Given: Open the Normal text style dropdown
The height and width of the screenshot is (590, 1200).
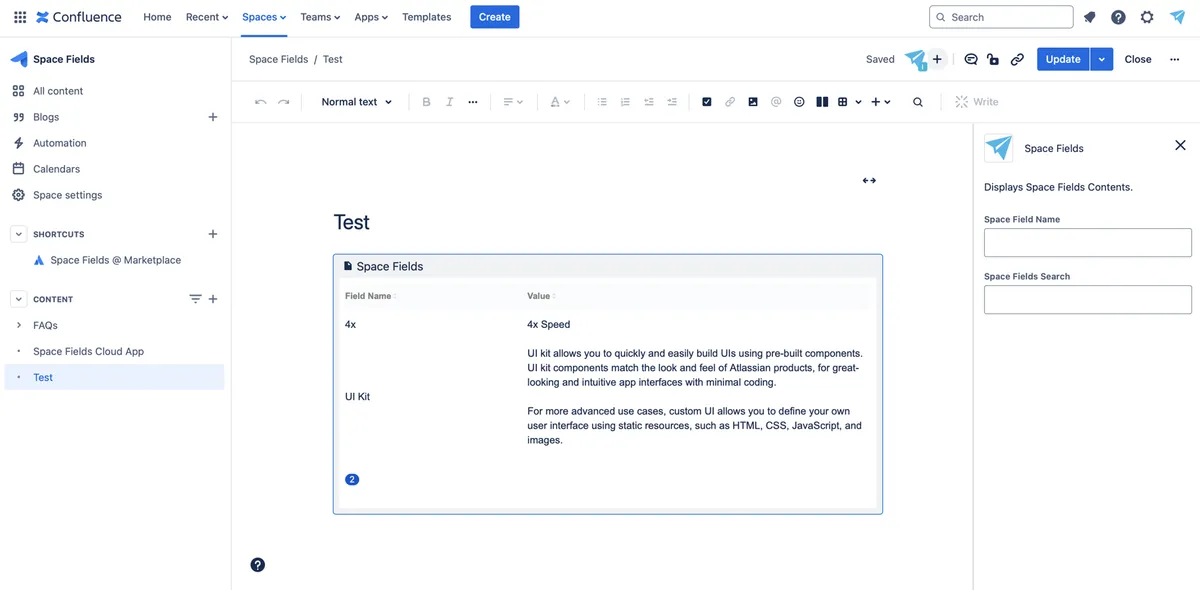Looking at the screenshot, I should (x=357, y=102).
